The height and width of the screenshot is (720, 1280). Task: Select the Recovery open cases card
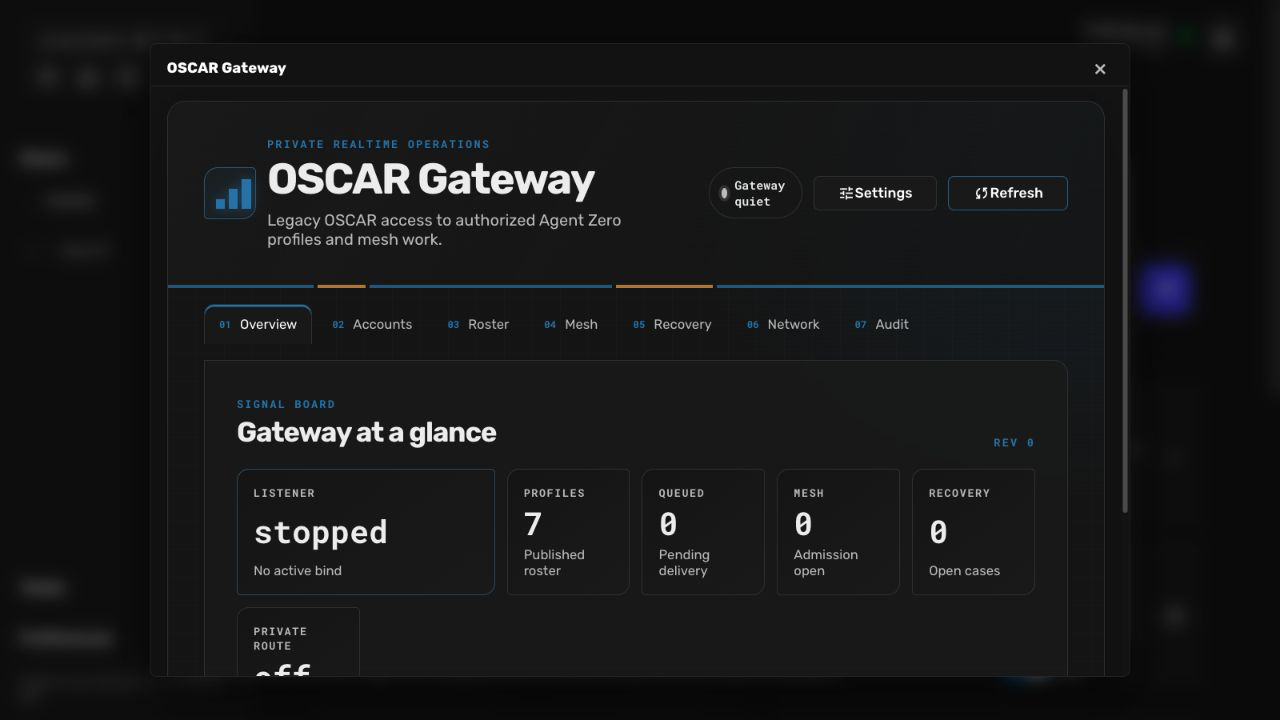[973, 532]
